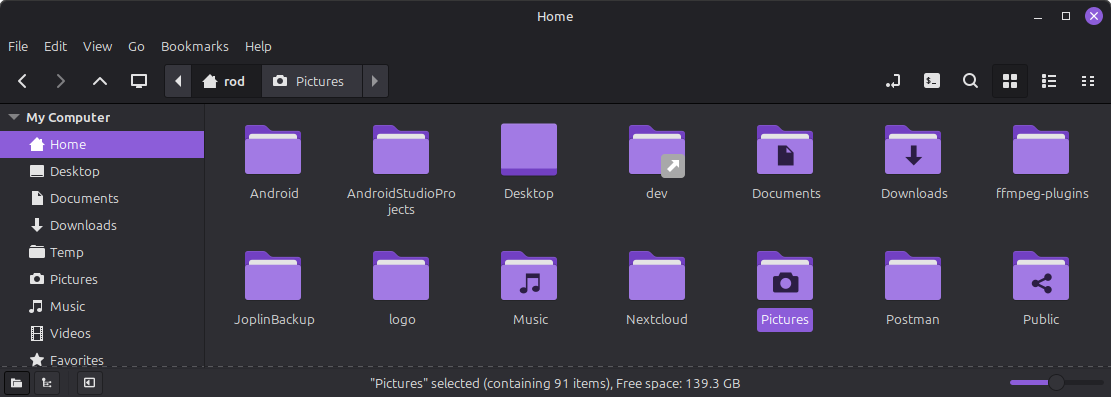Open the Go menu

click(x=136, y=46)
